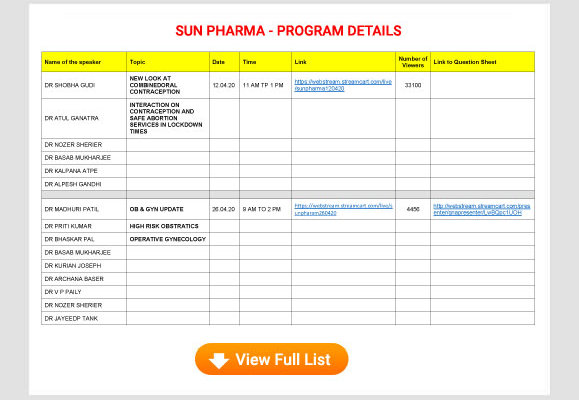579x400 pixels.
Task: Click the DR ATUL GANATRA name cell
Action: point(84,118)
